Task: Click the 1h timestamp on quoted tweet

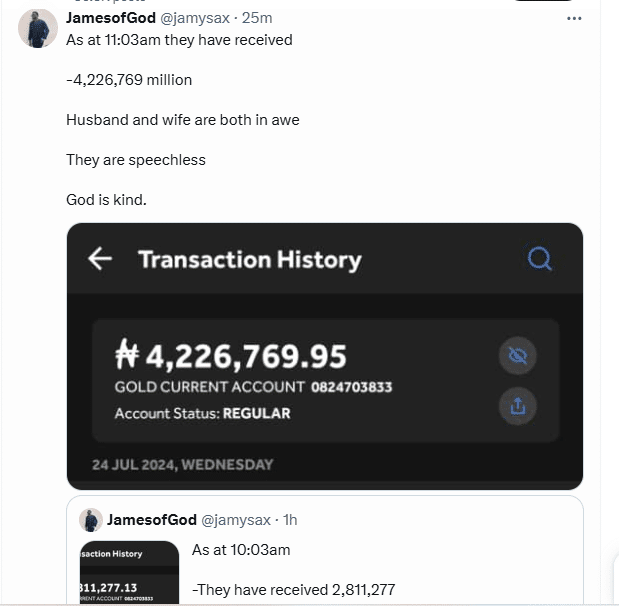Action: click(x=288, y=520)
